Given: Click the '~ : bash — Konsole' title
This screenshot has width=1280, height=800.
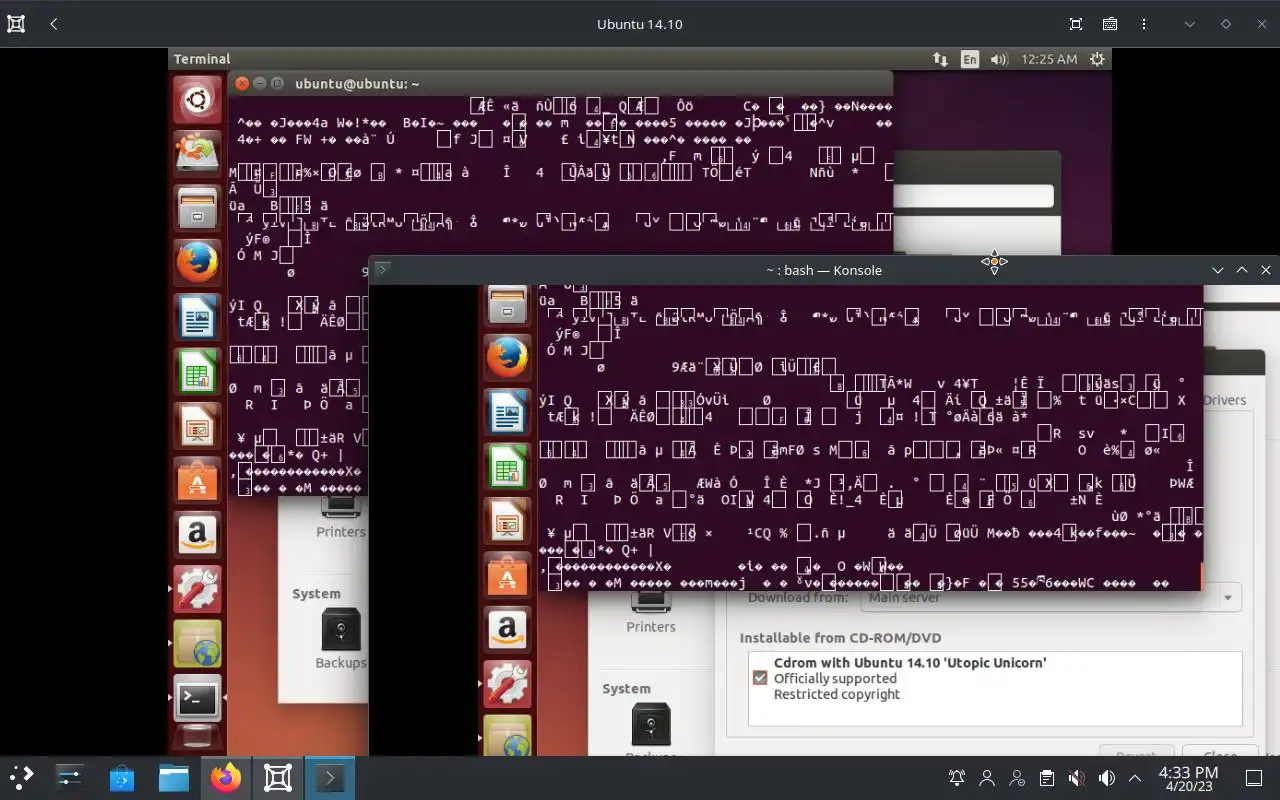Looking at the screenshot, I should point(824,270).
